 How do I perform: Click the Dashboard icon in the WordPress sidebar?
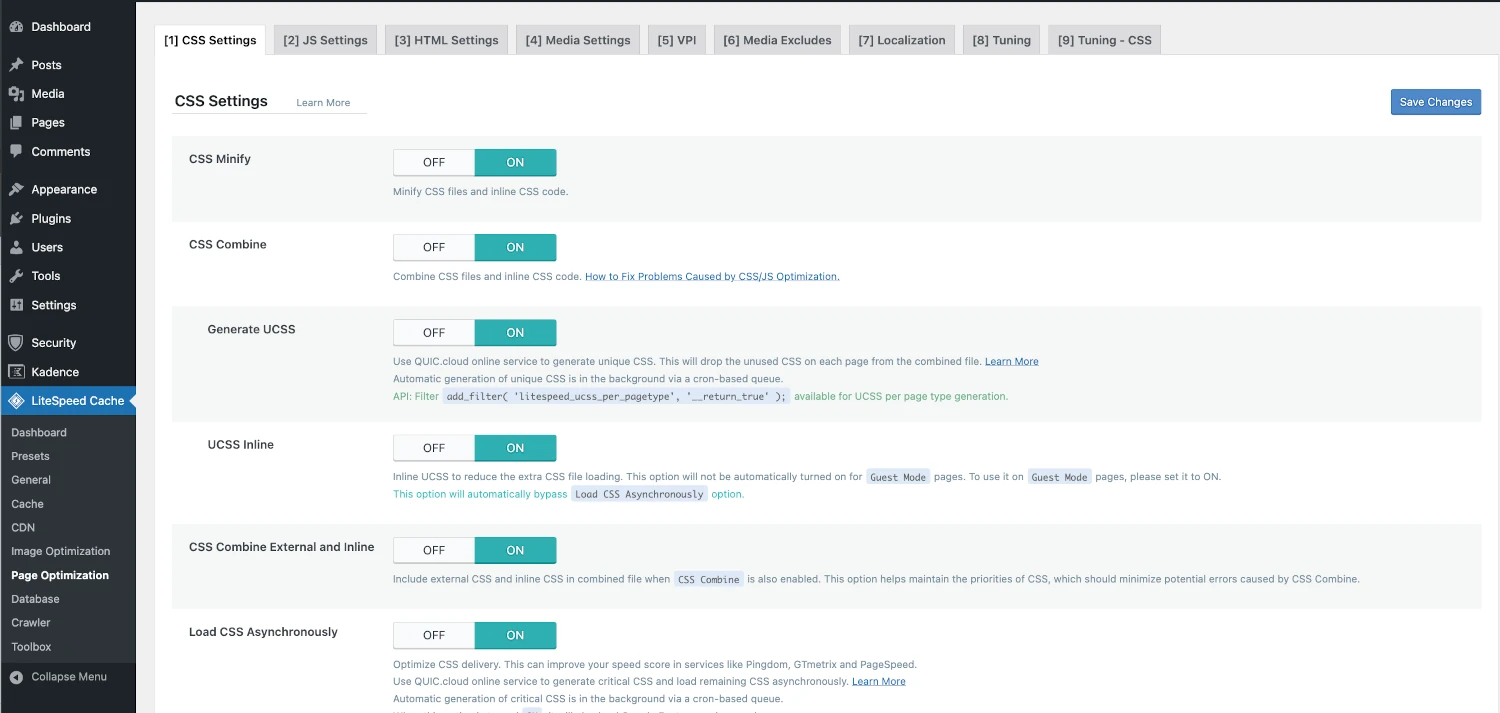[x=16, y=27]
